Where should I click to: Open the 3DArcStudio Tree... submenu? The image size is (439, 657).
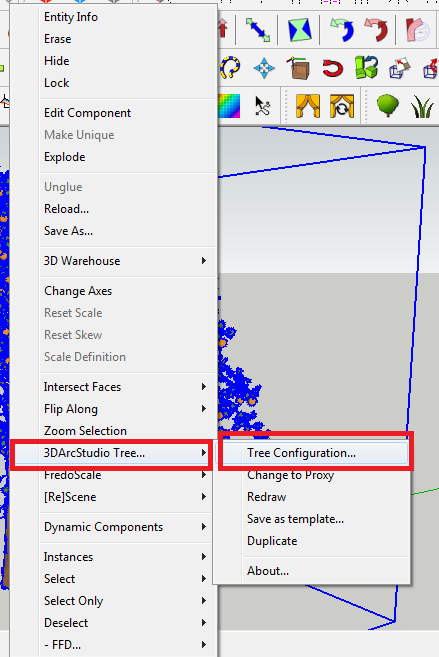[x=111, y=453]
